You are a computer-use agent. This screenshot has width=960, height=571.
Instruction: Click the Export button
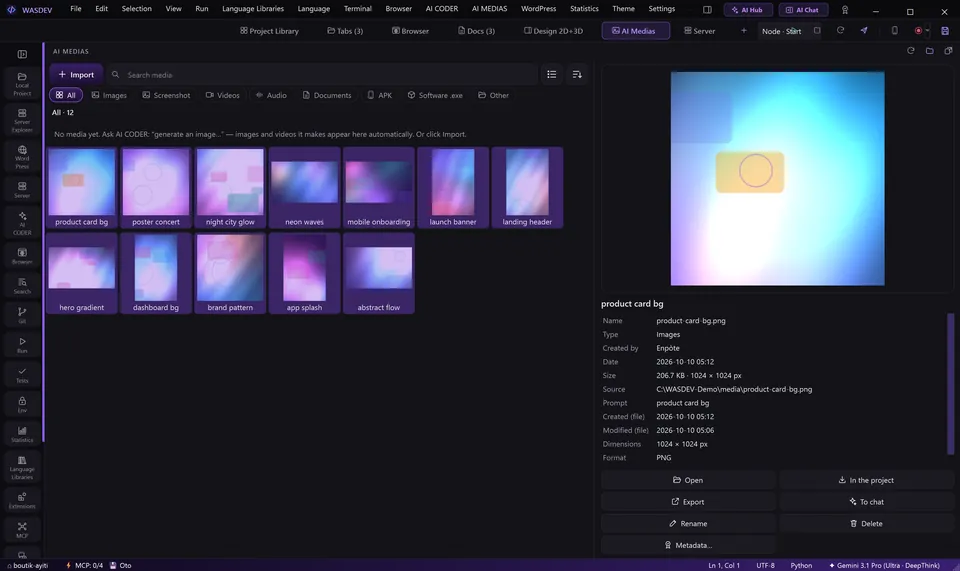(688, 502)
